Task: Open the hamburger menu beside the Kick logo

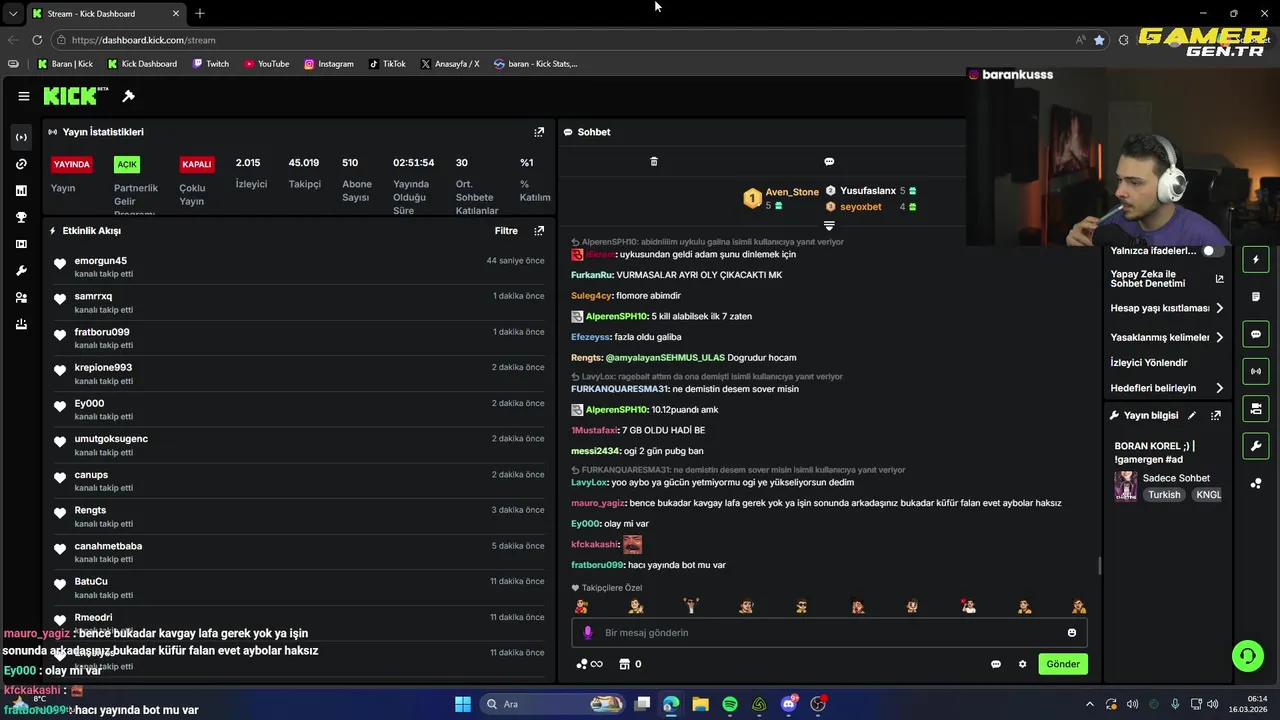Action: (23, 96)
